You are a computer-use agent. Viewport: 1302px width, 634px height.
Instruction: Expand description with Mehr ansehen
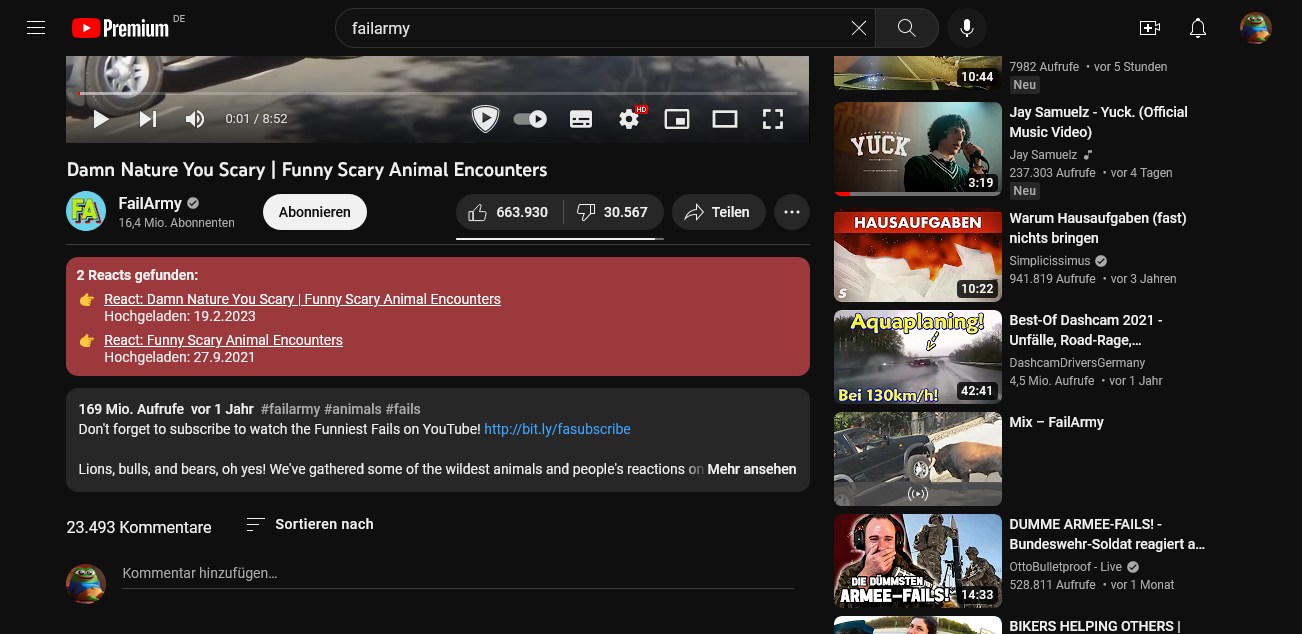tap(752, 469)
